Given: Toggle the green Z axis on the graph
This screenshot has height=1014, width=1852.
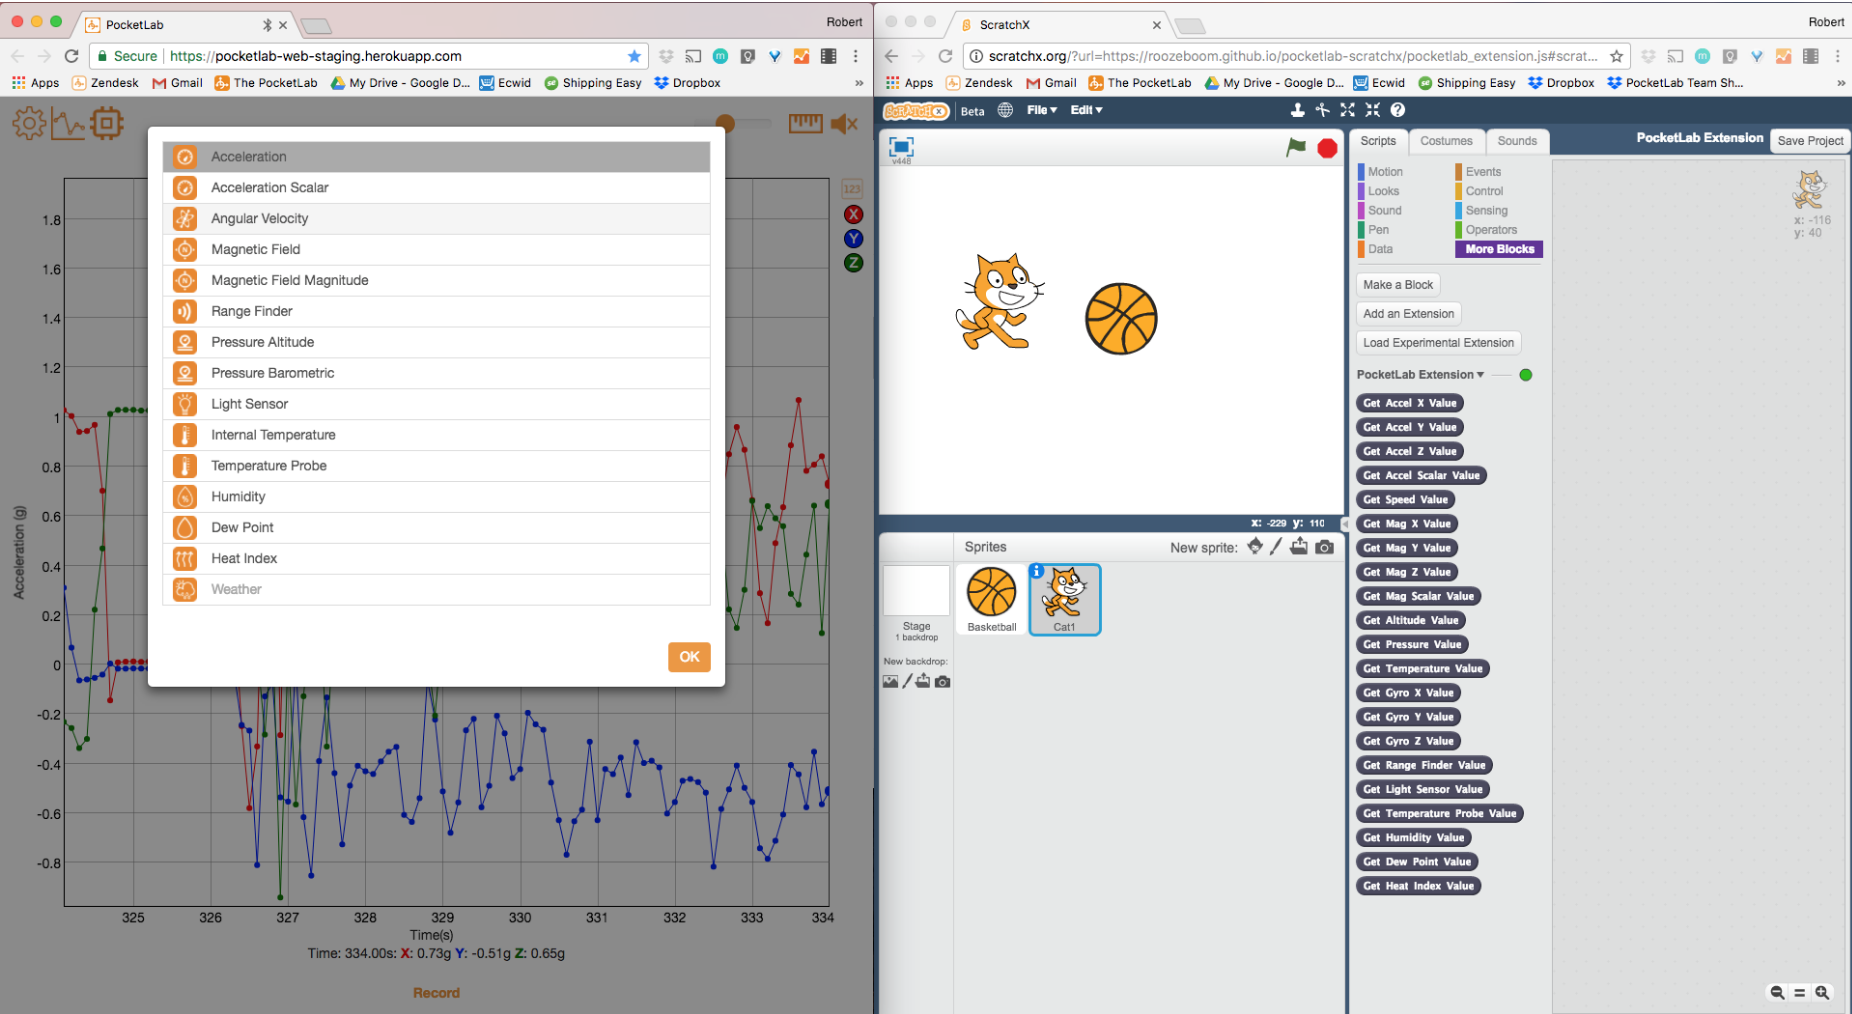Looking at the screenshot, I should (852, 262).
